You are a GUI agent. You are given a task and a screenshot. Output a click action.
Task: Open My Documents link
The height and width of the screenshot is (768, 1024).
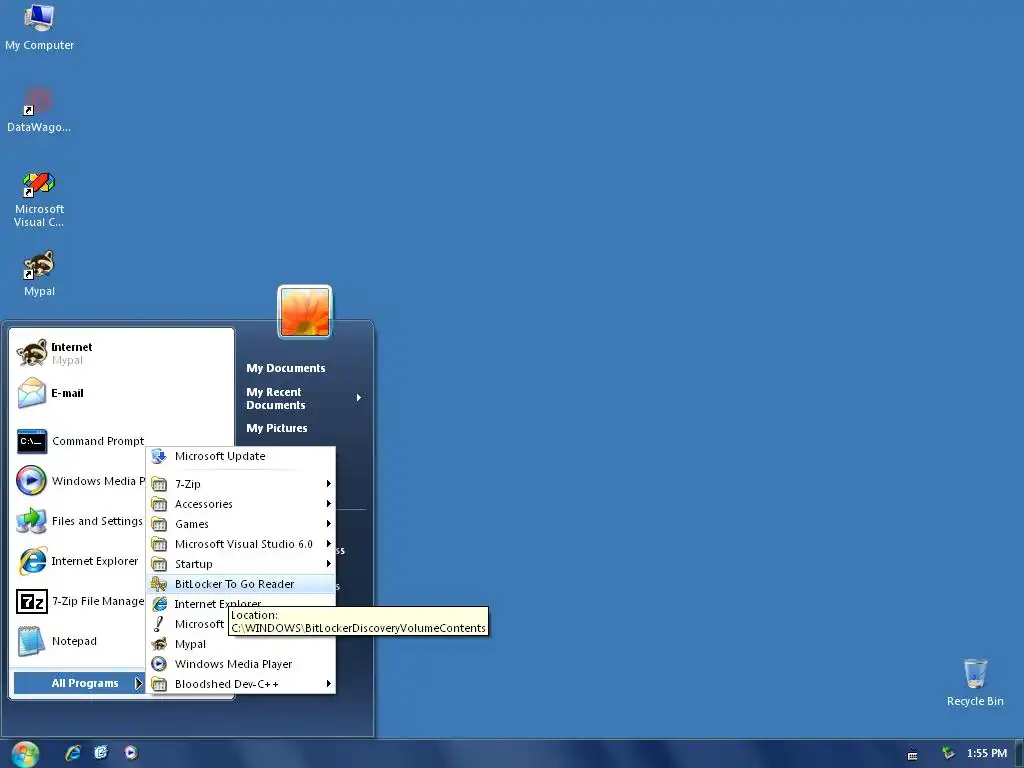pos(285,368)
